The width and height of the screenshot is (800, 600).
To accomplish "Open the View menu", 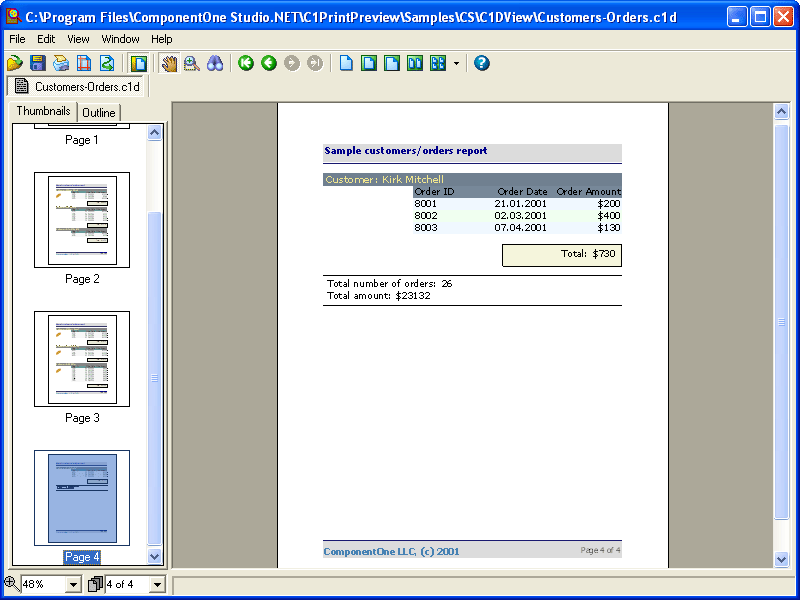I will (x=77, y=39).
